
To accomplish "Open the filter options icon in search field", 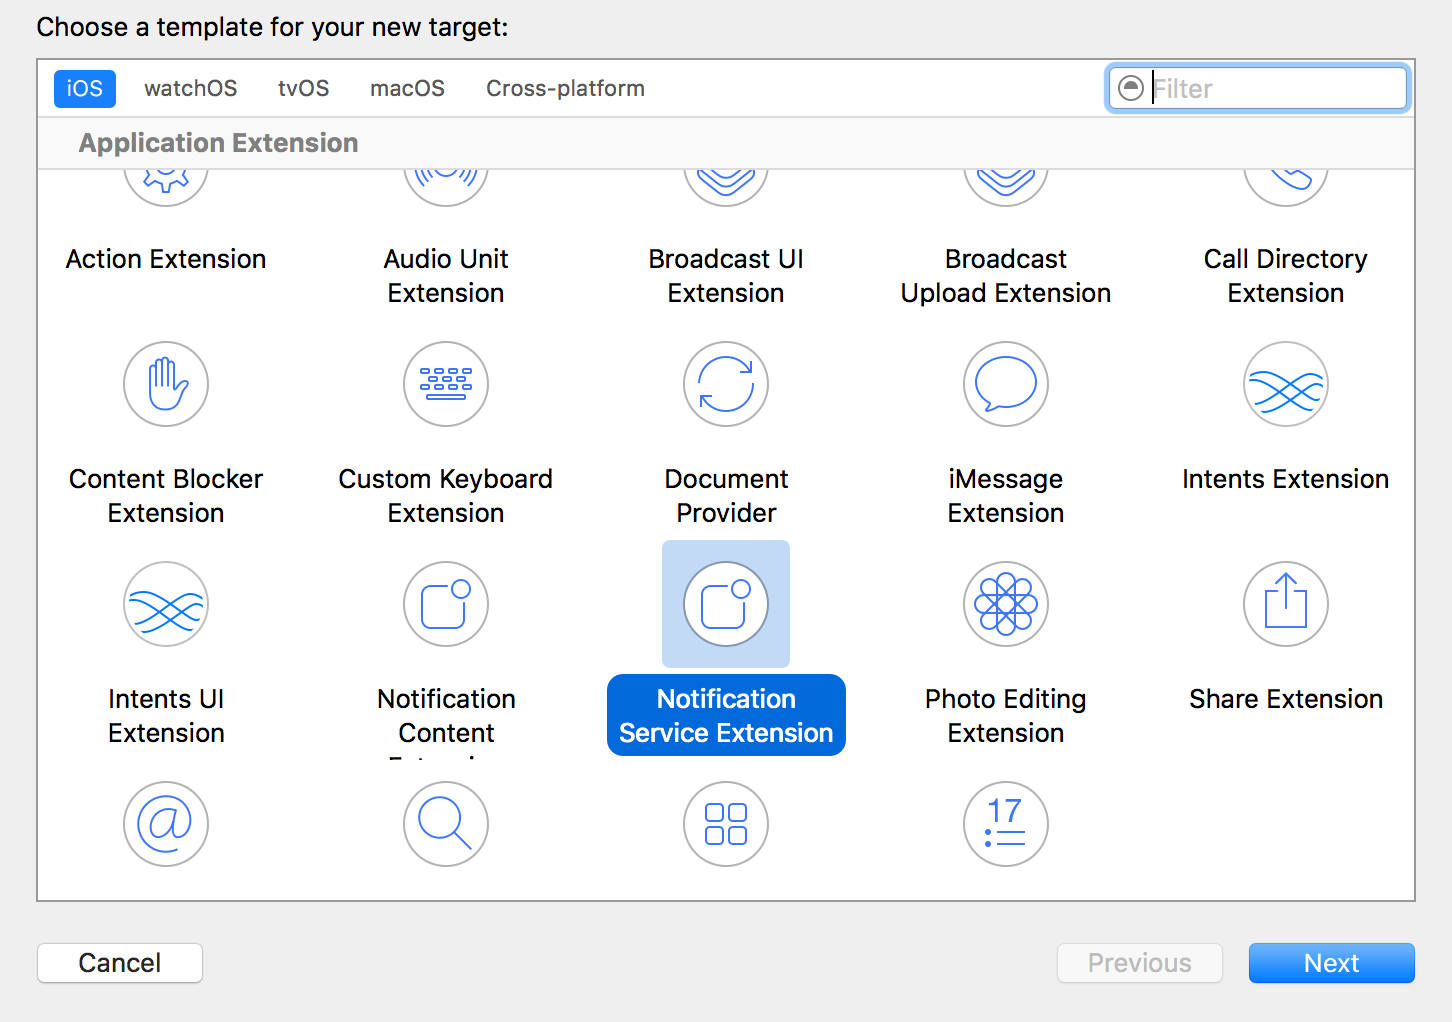I will click(1131, 88).
